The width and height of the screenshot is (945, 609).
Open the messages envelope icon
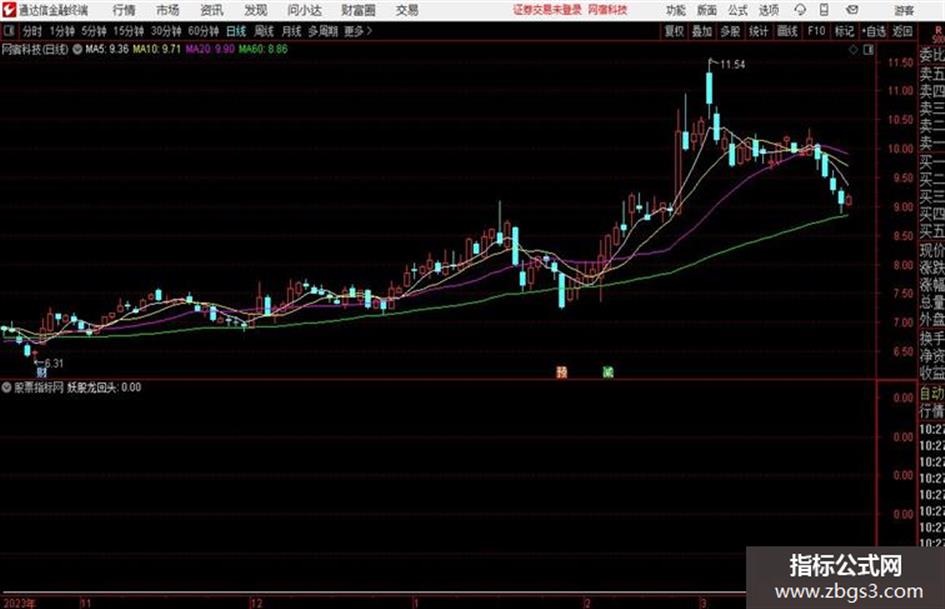click(852, 10)
